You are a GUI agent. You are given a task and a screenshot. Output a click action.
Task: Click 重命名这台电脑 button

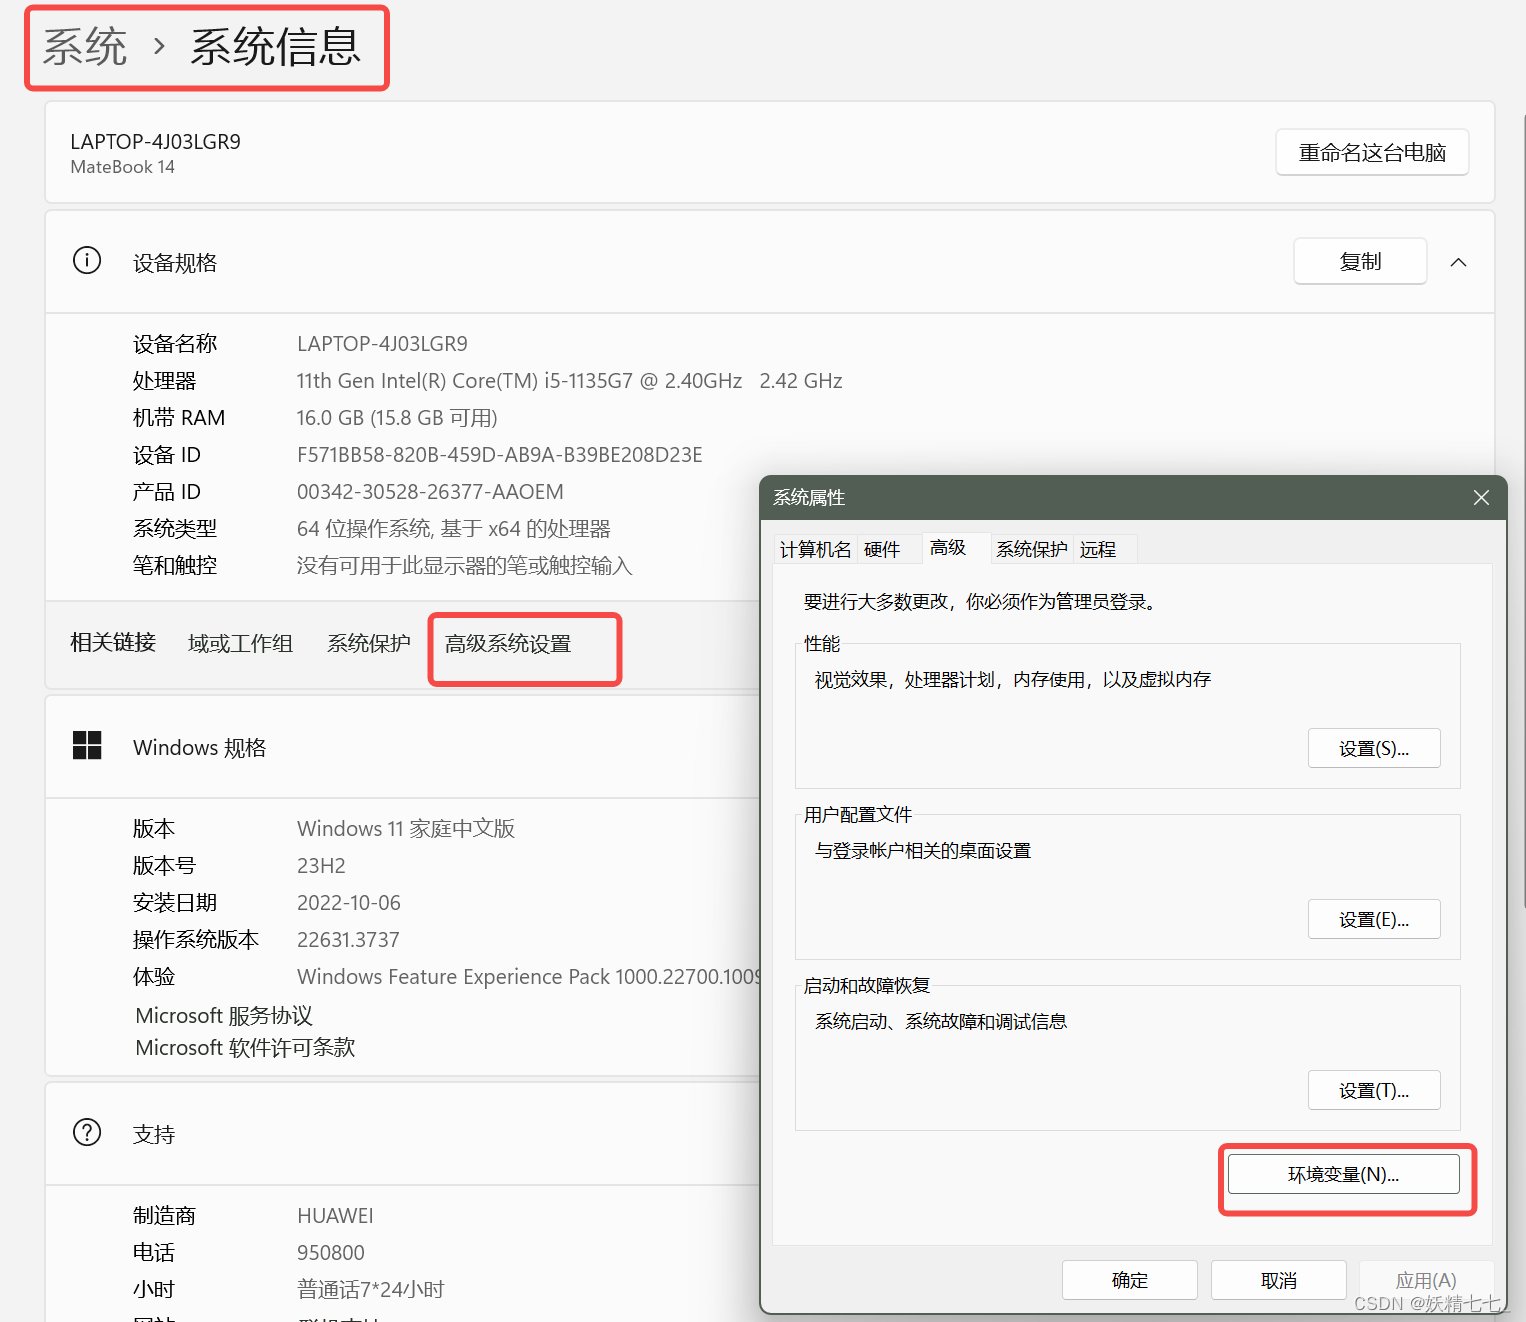pos(1372,152)
